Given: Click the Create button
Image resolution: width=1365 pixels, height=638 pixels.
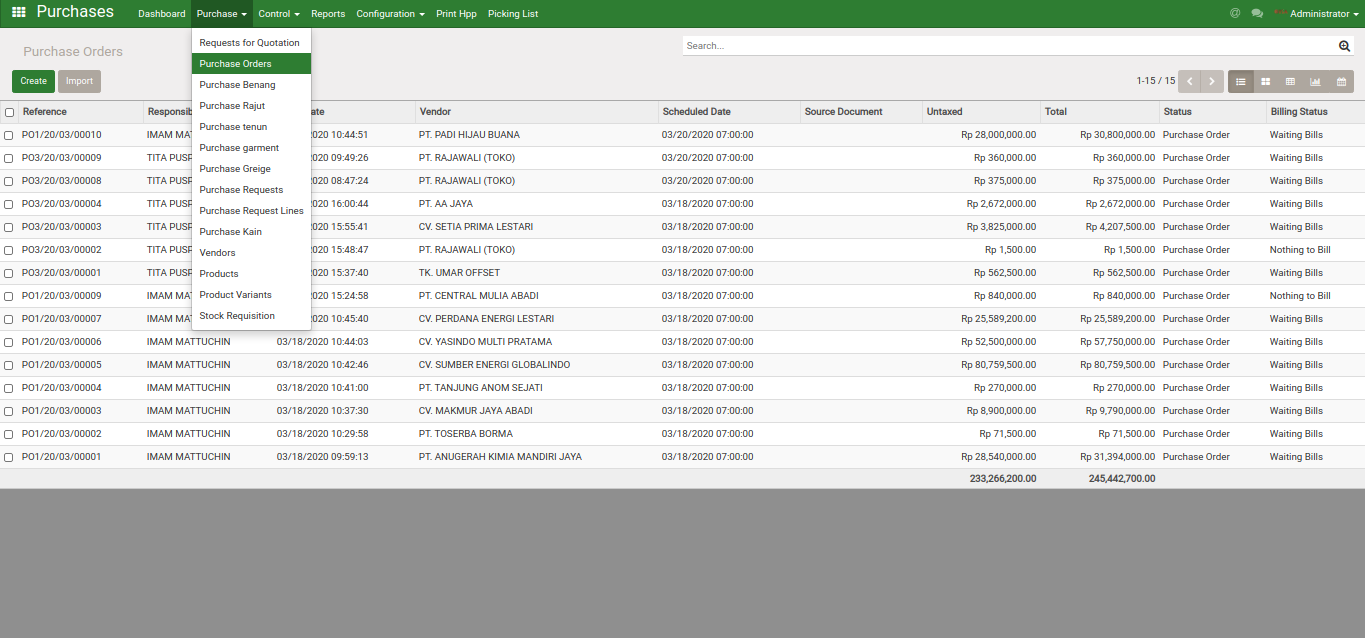Looking at the screenshot, I should click(33, 82).
